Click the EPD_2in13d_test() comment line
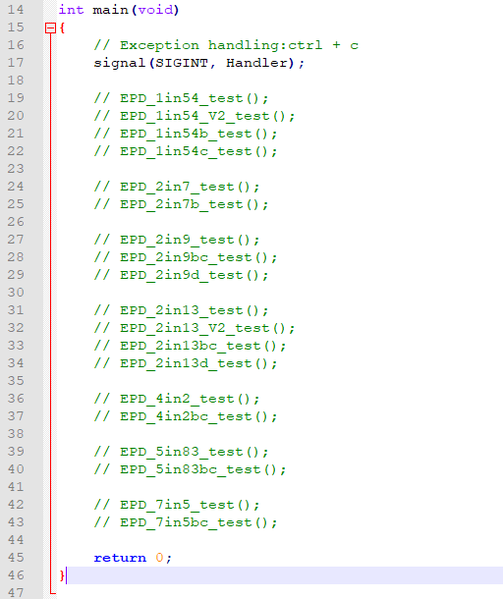503x599 pixels. (186, 363)
